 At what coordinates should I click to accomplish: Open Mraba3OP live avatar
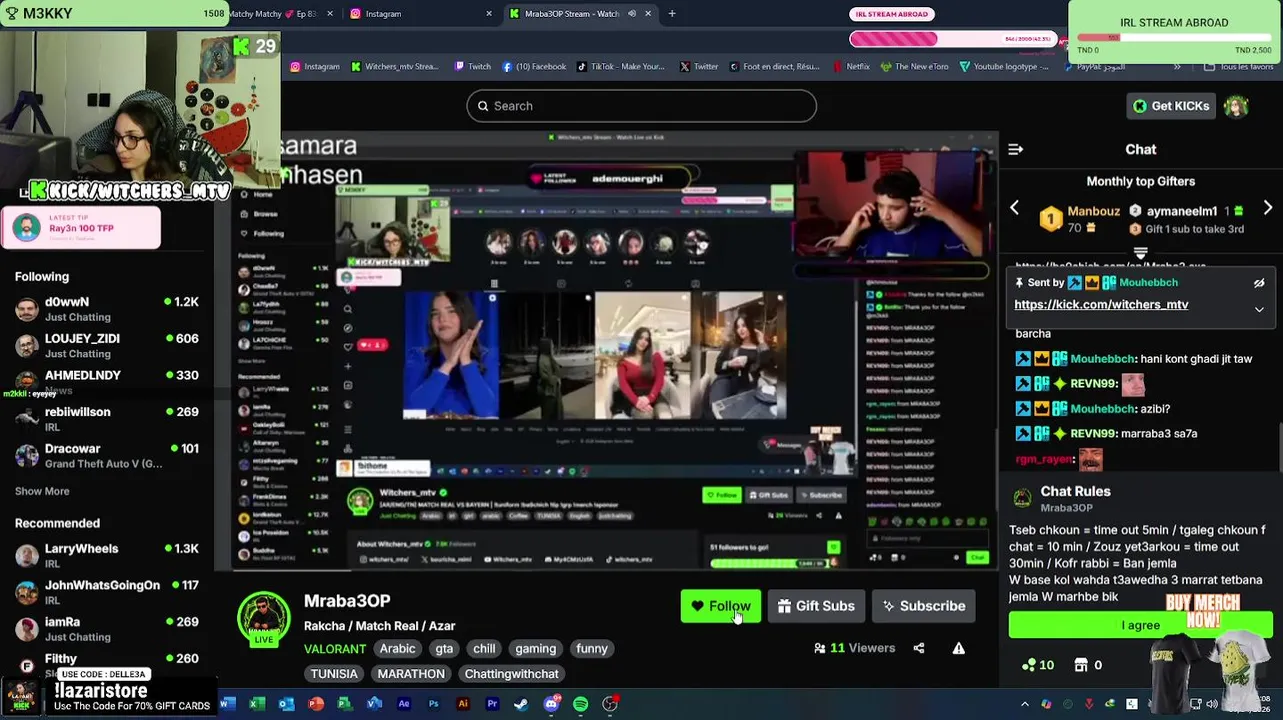click(x=263, y=618)
